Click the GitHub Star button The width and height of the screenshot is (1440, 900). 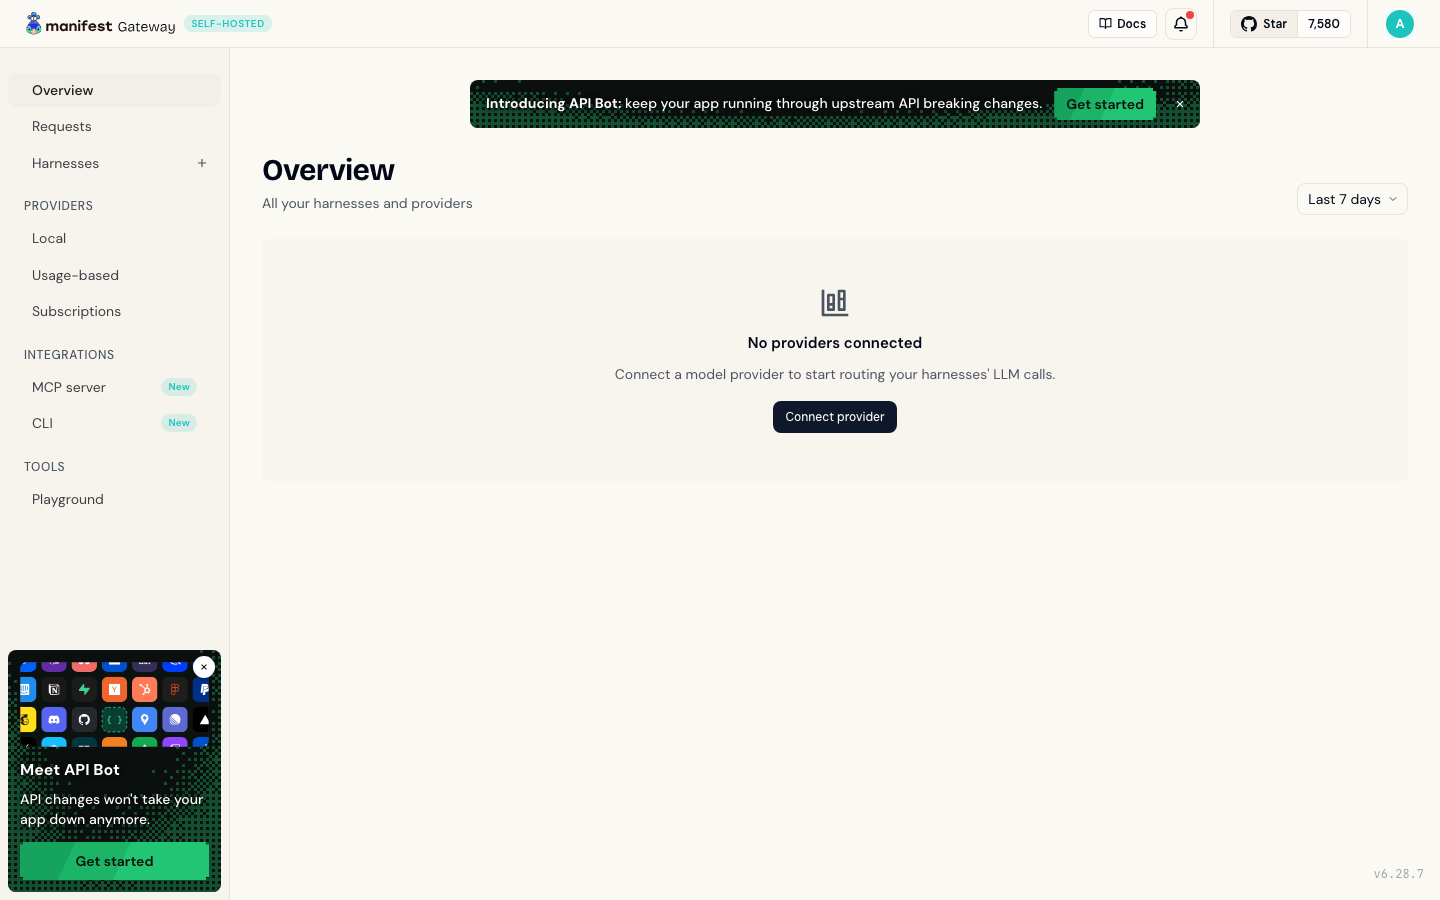click(1265, 24)
